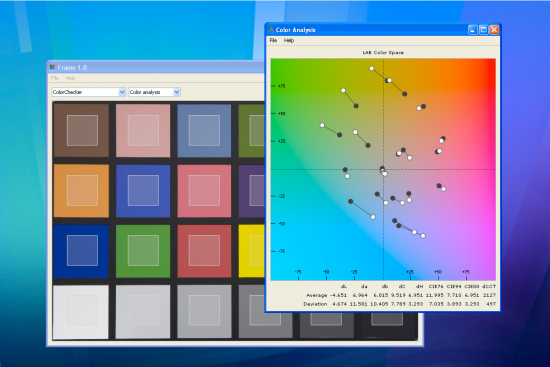Click the pink light-skin color patch
Screen dimensions: 550x367
(143, 130)
